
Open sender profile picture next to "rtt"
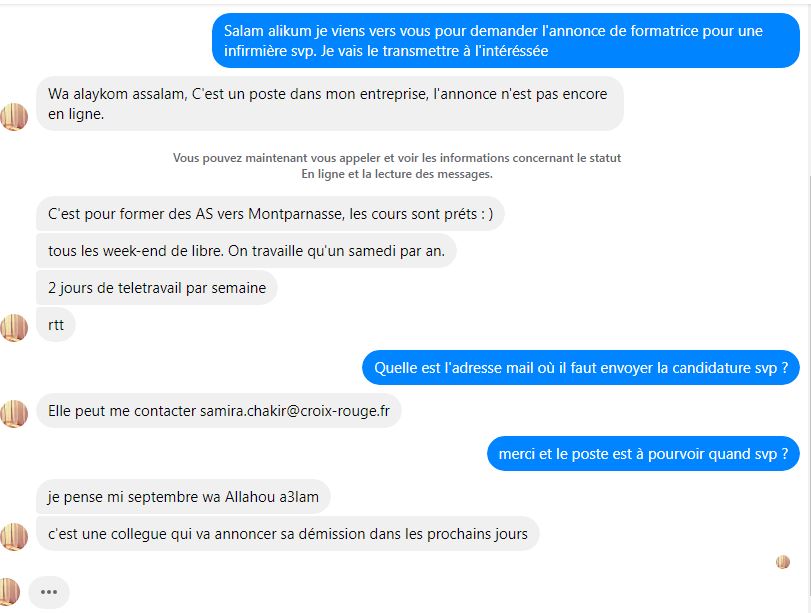pyautogui.click(x=14, y=327)
